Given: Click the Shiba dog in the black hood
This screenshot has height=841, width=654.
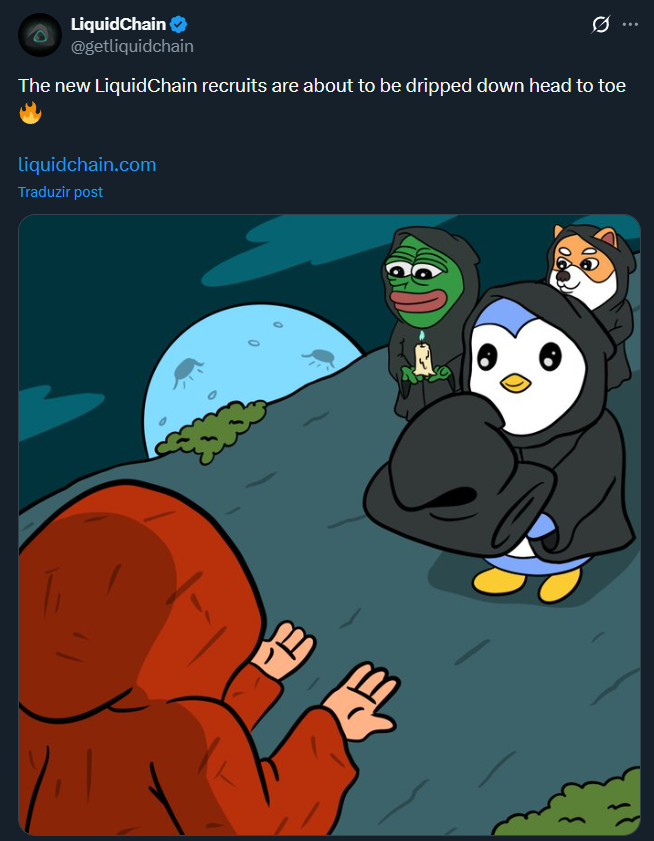Looking at the screenshot, I should [585, 263].
